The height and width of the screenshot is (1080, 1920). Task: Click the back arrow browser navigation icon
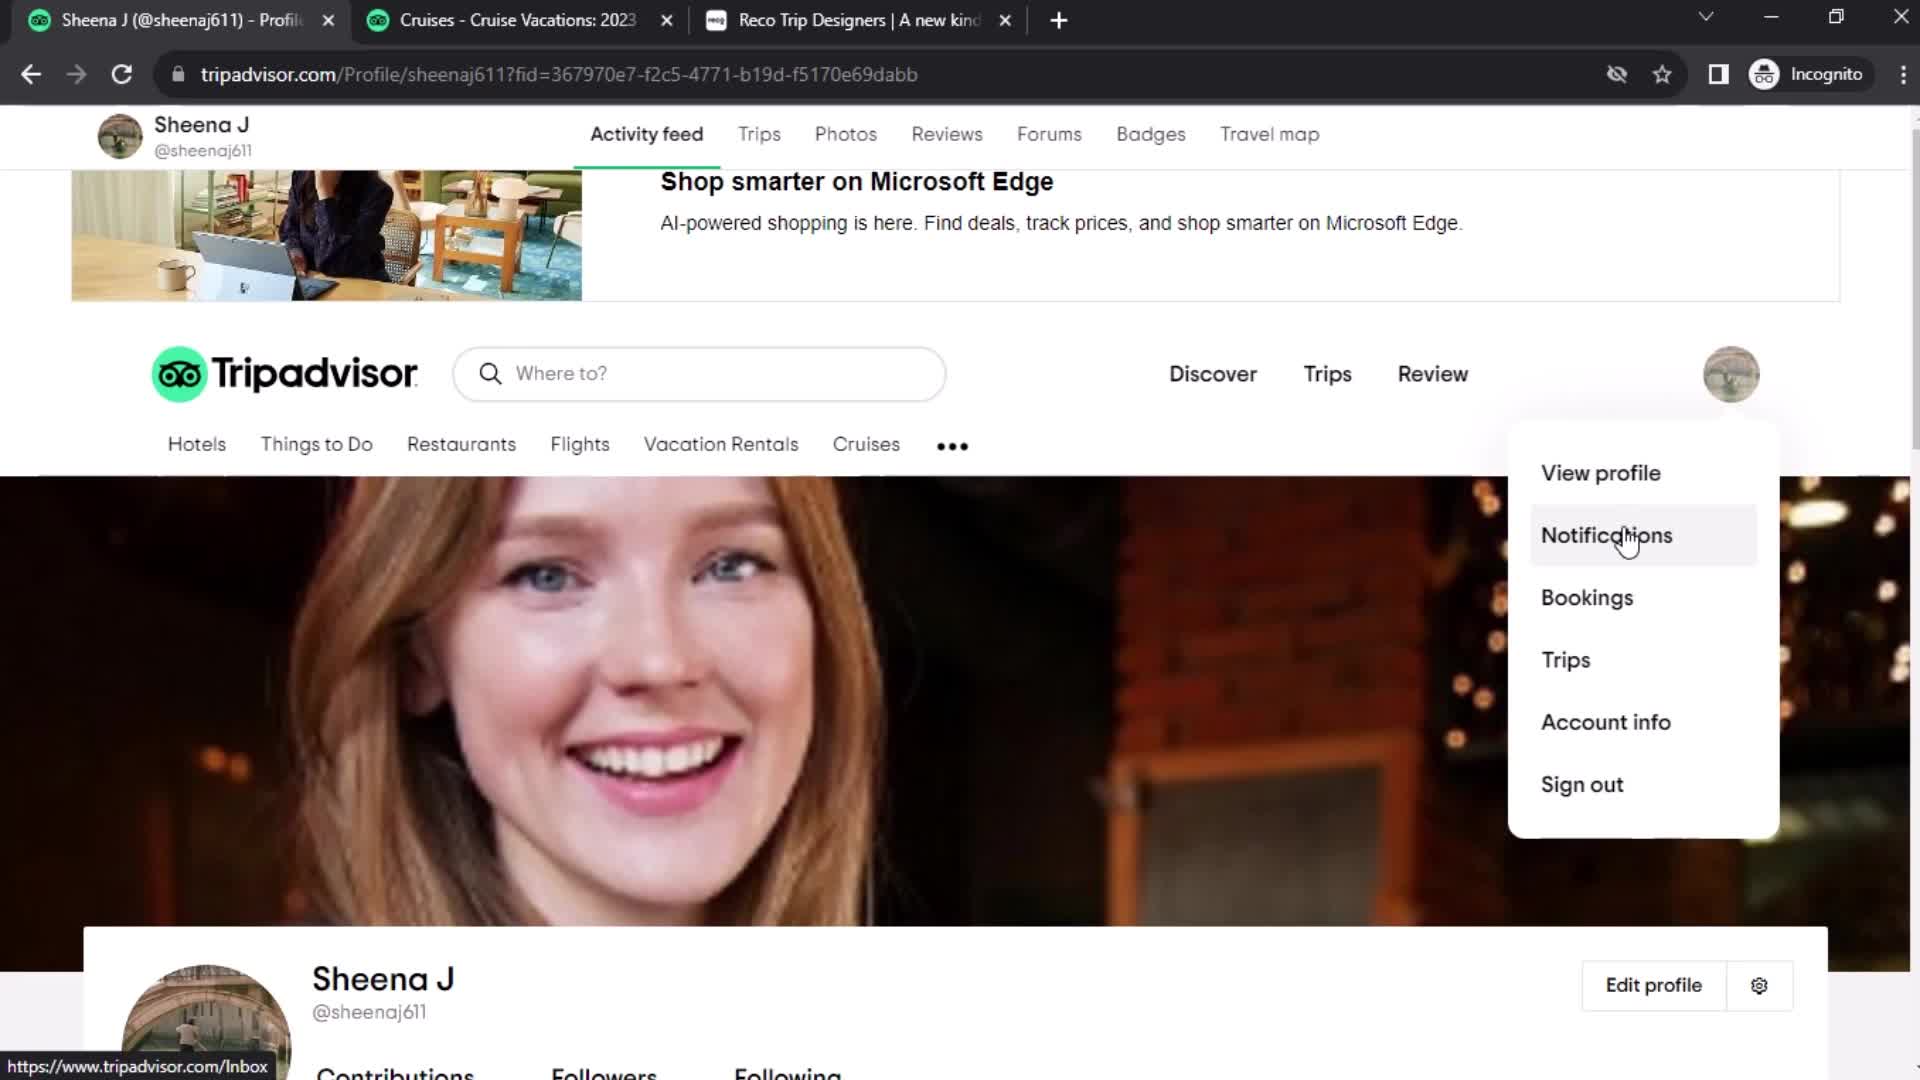pyautogui.click(x=32, y=74)
